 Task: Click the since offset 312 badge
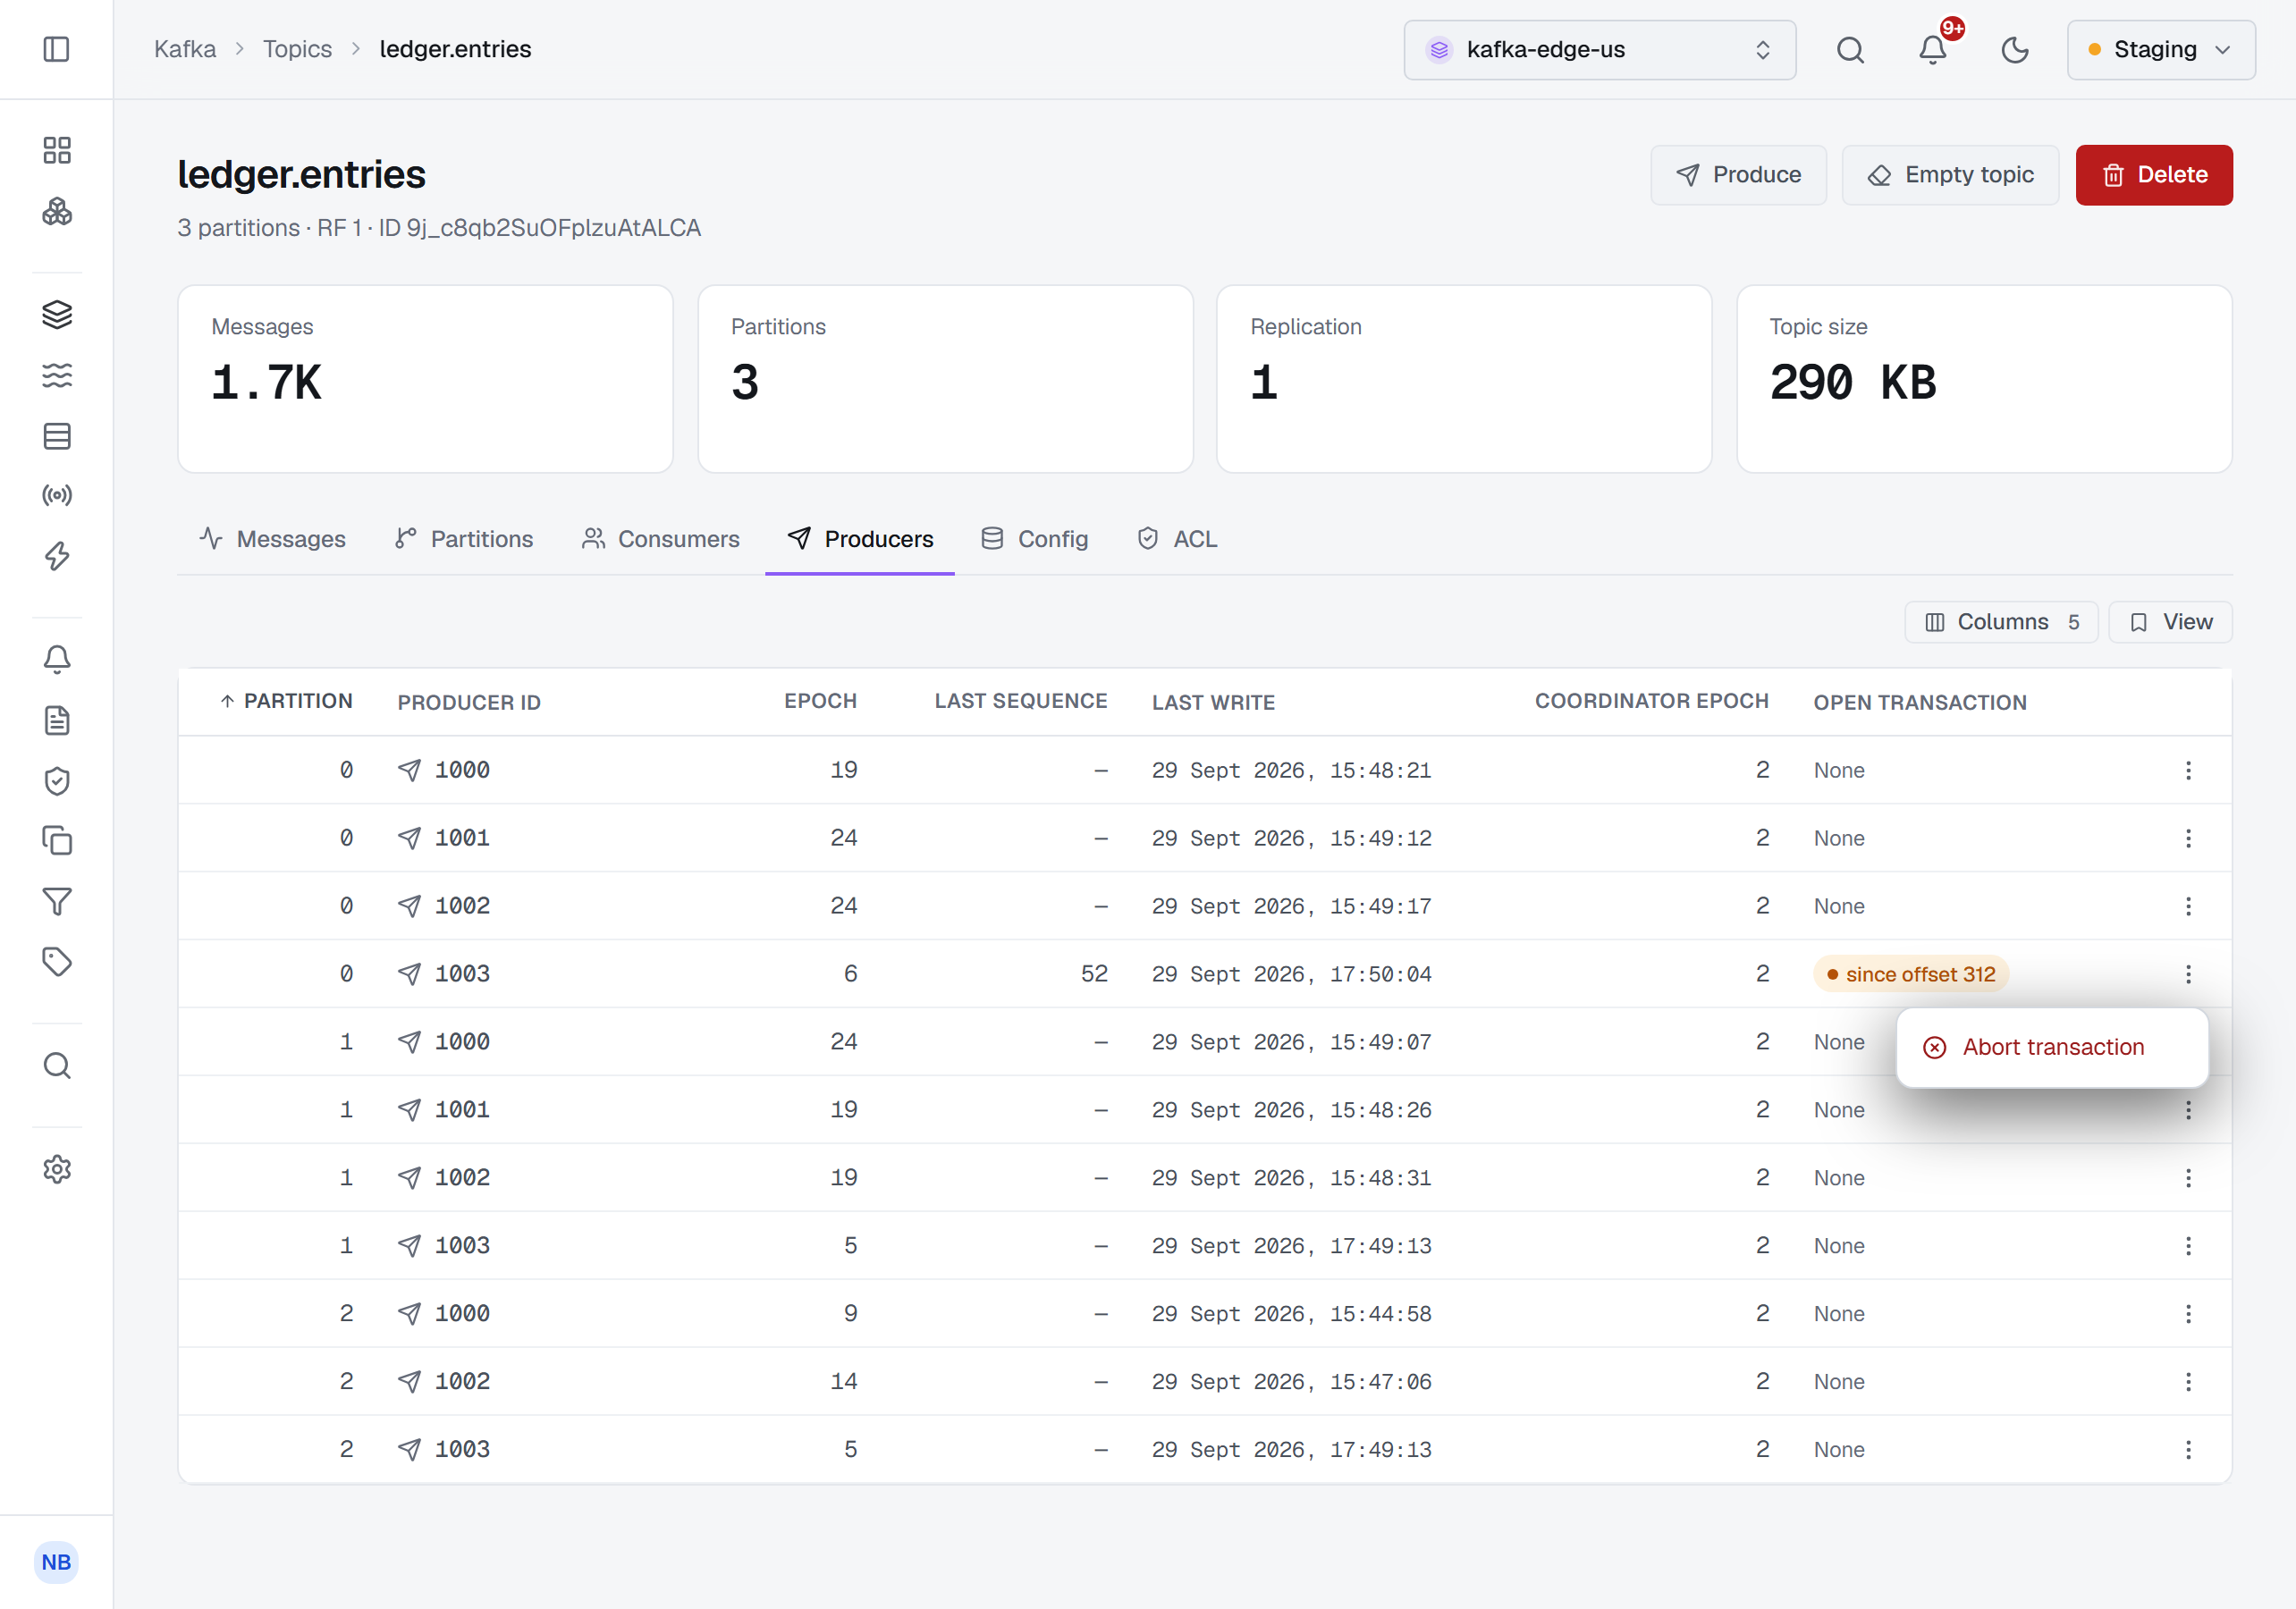pyautogui.click(x=1911, y=974)
